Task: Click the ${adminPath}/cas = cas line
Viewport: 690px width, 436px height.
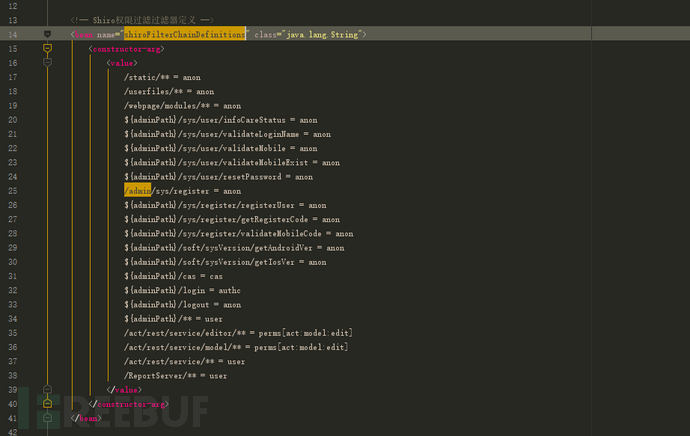Action: coord(173,276)
